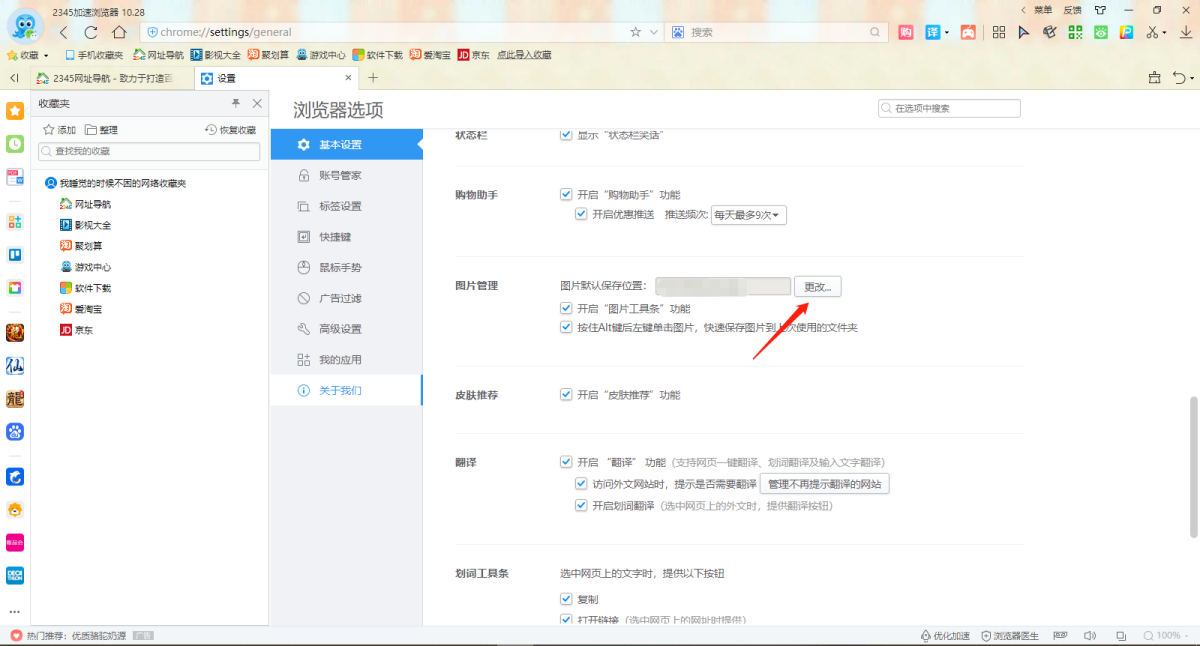Click the 更改... button for image location
The width and height of the screenshot is (1200, 646).
click(817, 287)
